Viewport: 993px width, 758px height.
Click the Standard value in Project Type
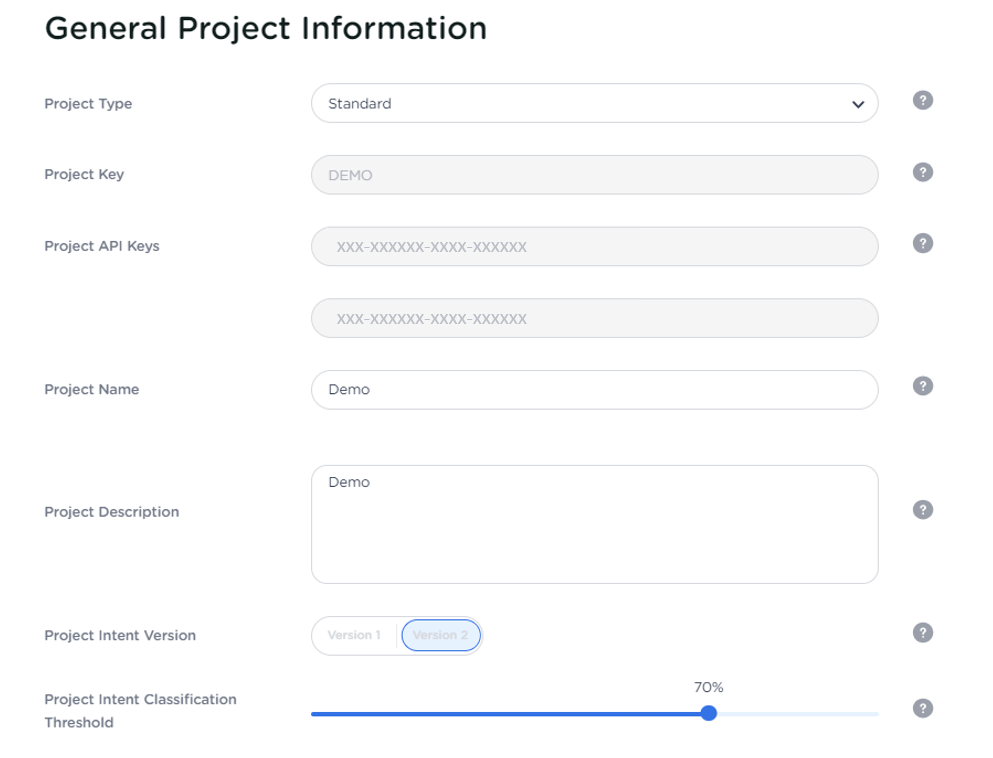coord(360,104)
